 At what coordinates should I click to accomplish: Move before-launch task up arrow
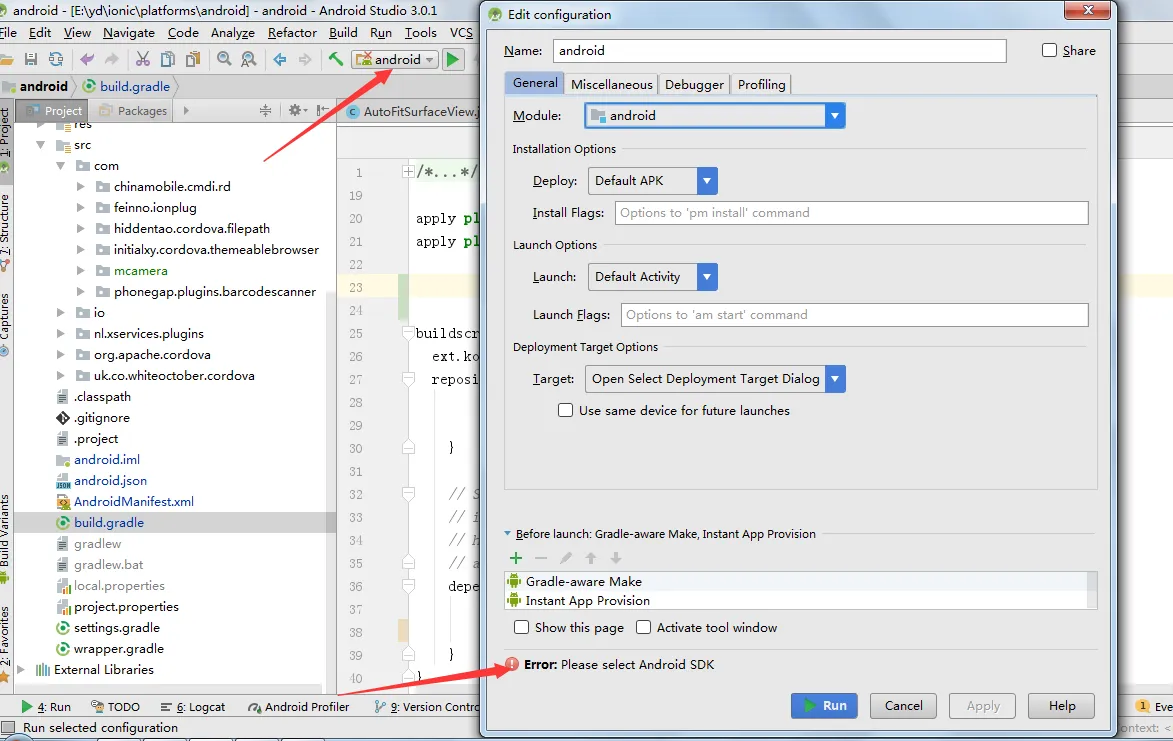pyautogui.click(x=591, y=558)
